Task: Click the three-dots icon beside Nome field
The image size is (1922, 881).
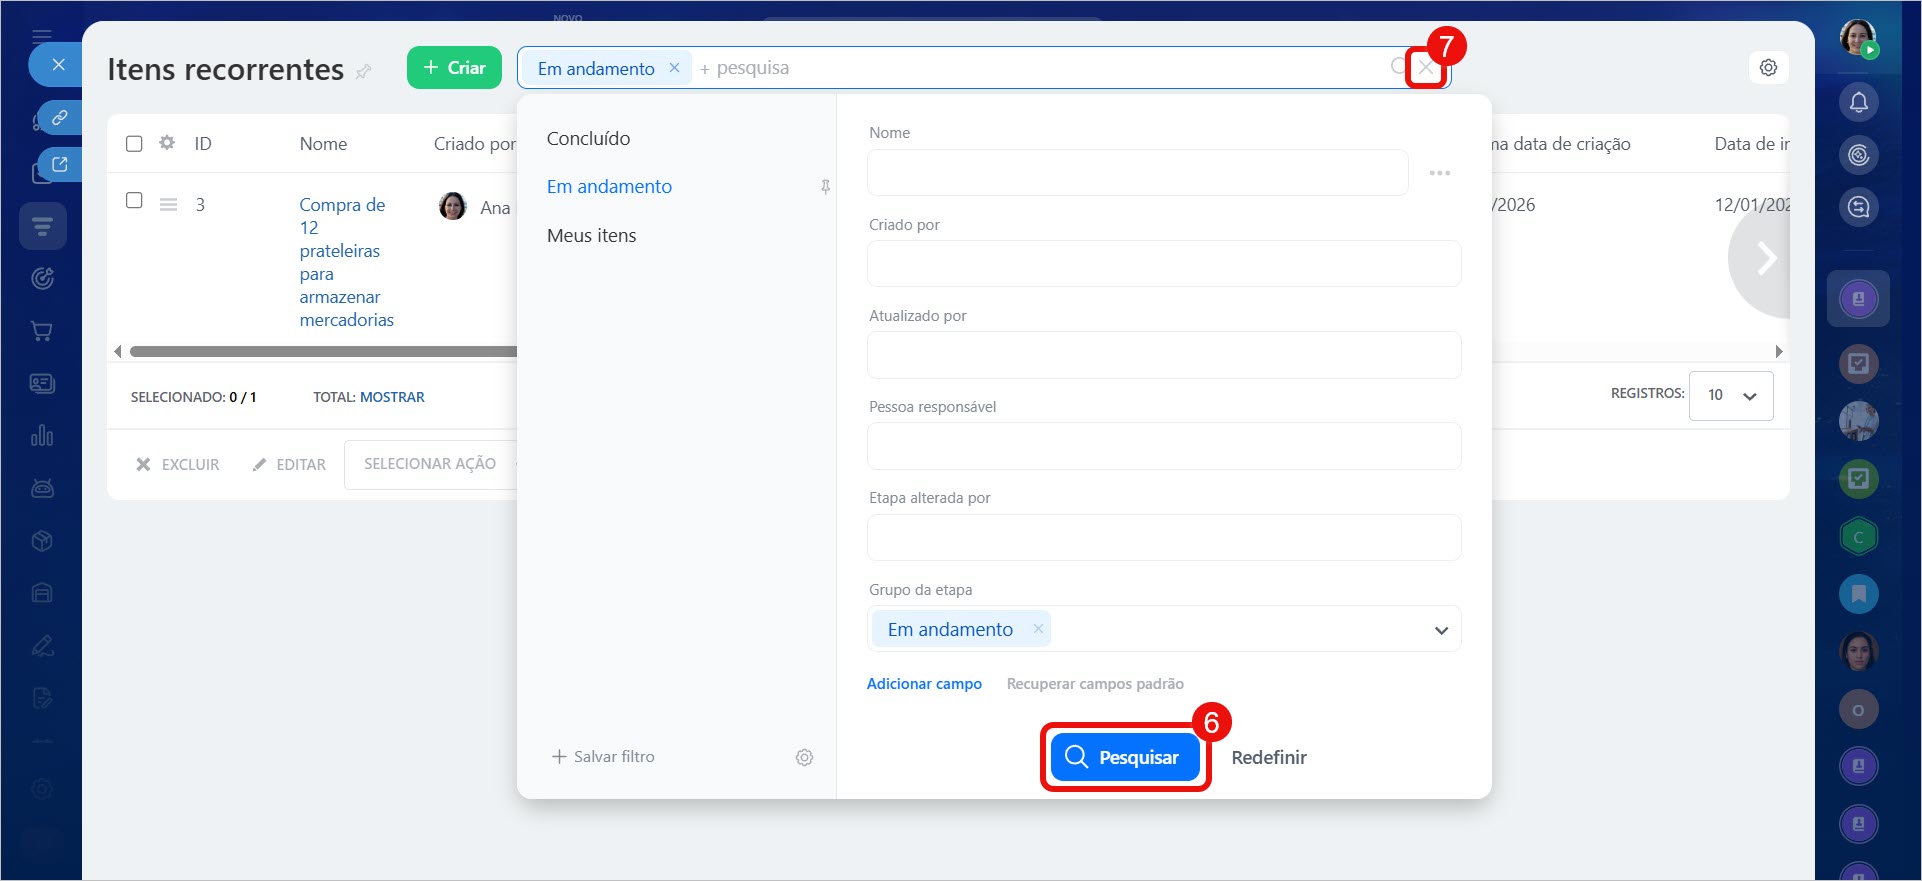Action: point(1439,173)
